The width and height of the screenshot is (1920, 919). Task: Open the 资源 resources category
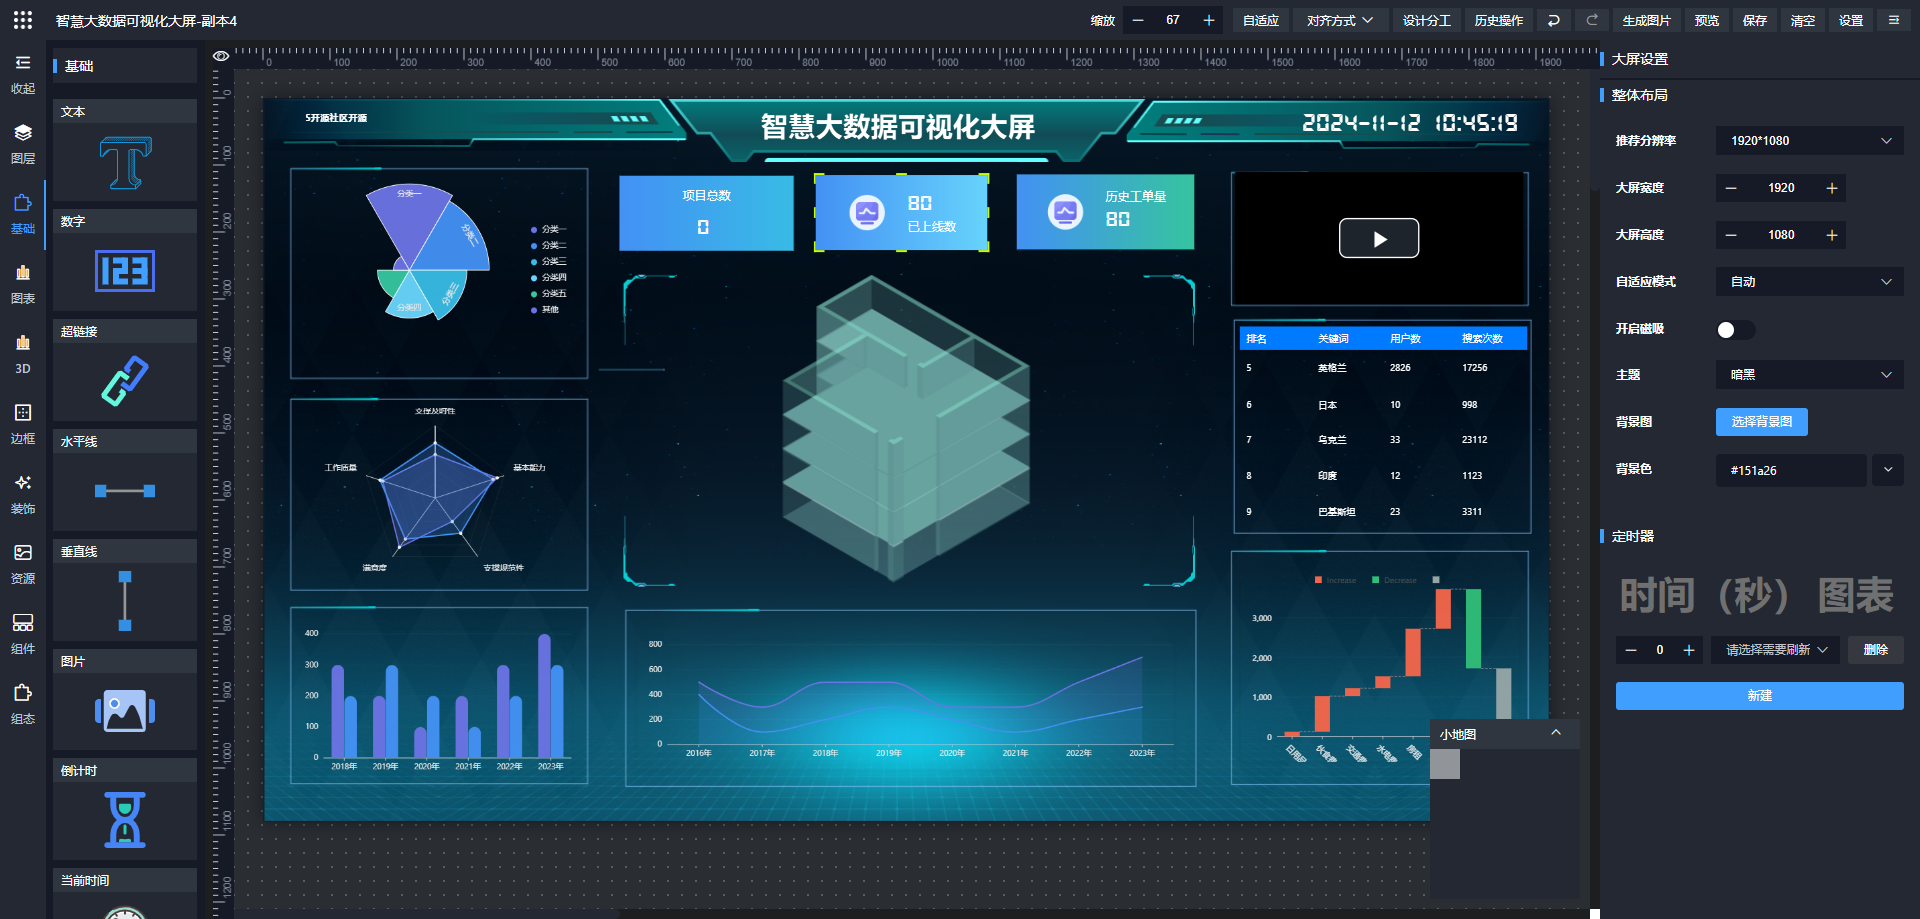click(23, 564)
